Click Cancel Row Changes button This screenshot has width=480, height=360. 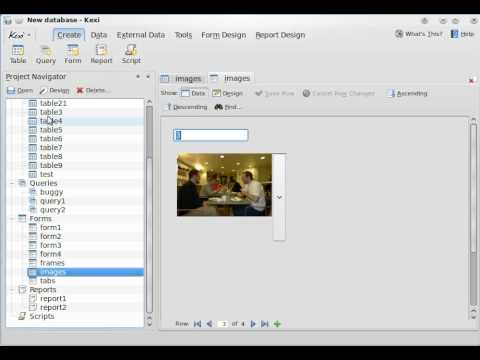[x=339, y=93]
